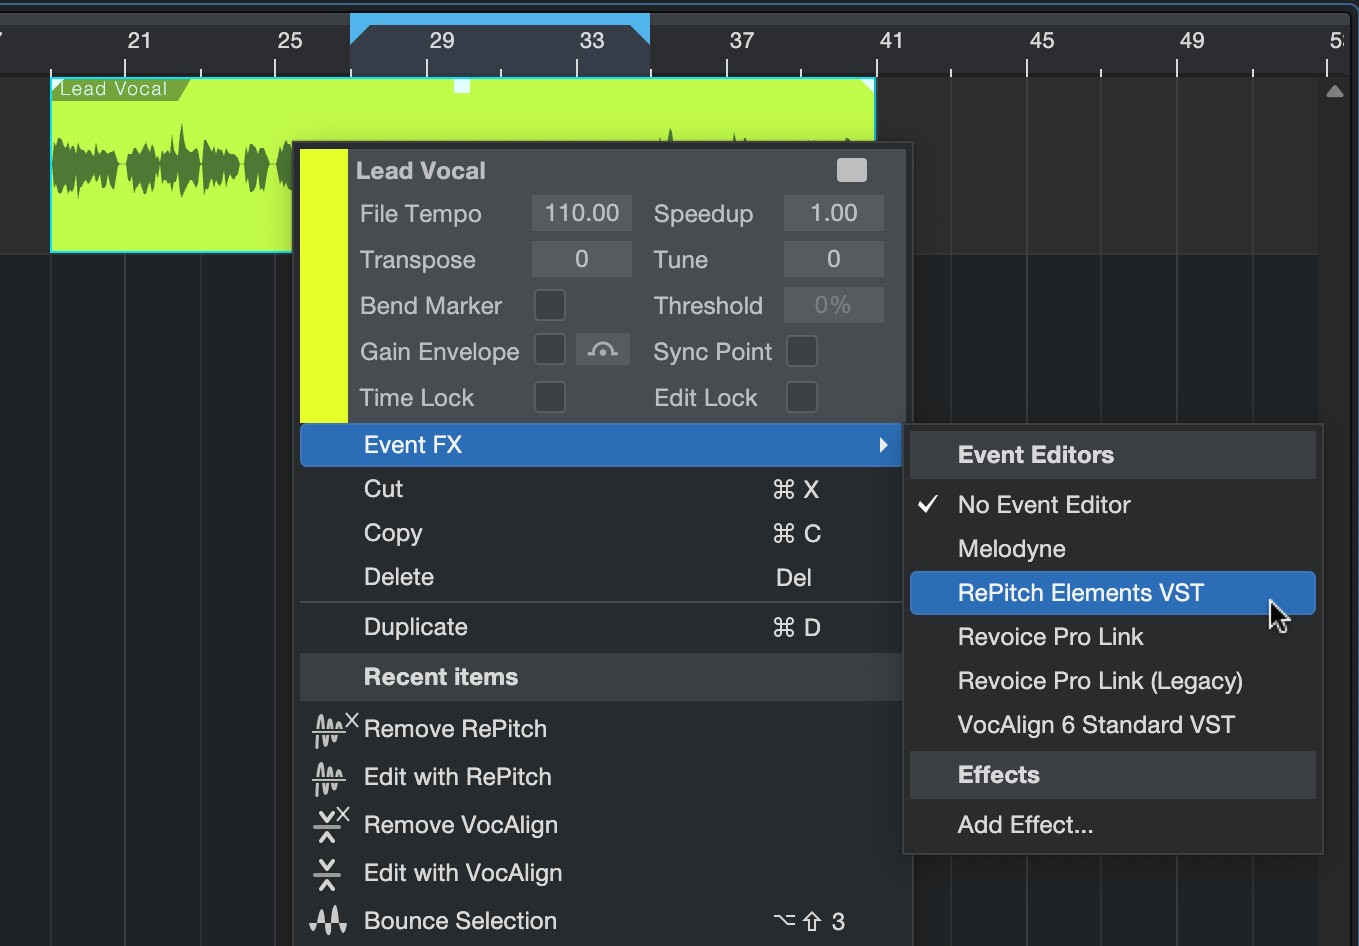Click the Remove VocAlign icon

tap(330, 825)
